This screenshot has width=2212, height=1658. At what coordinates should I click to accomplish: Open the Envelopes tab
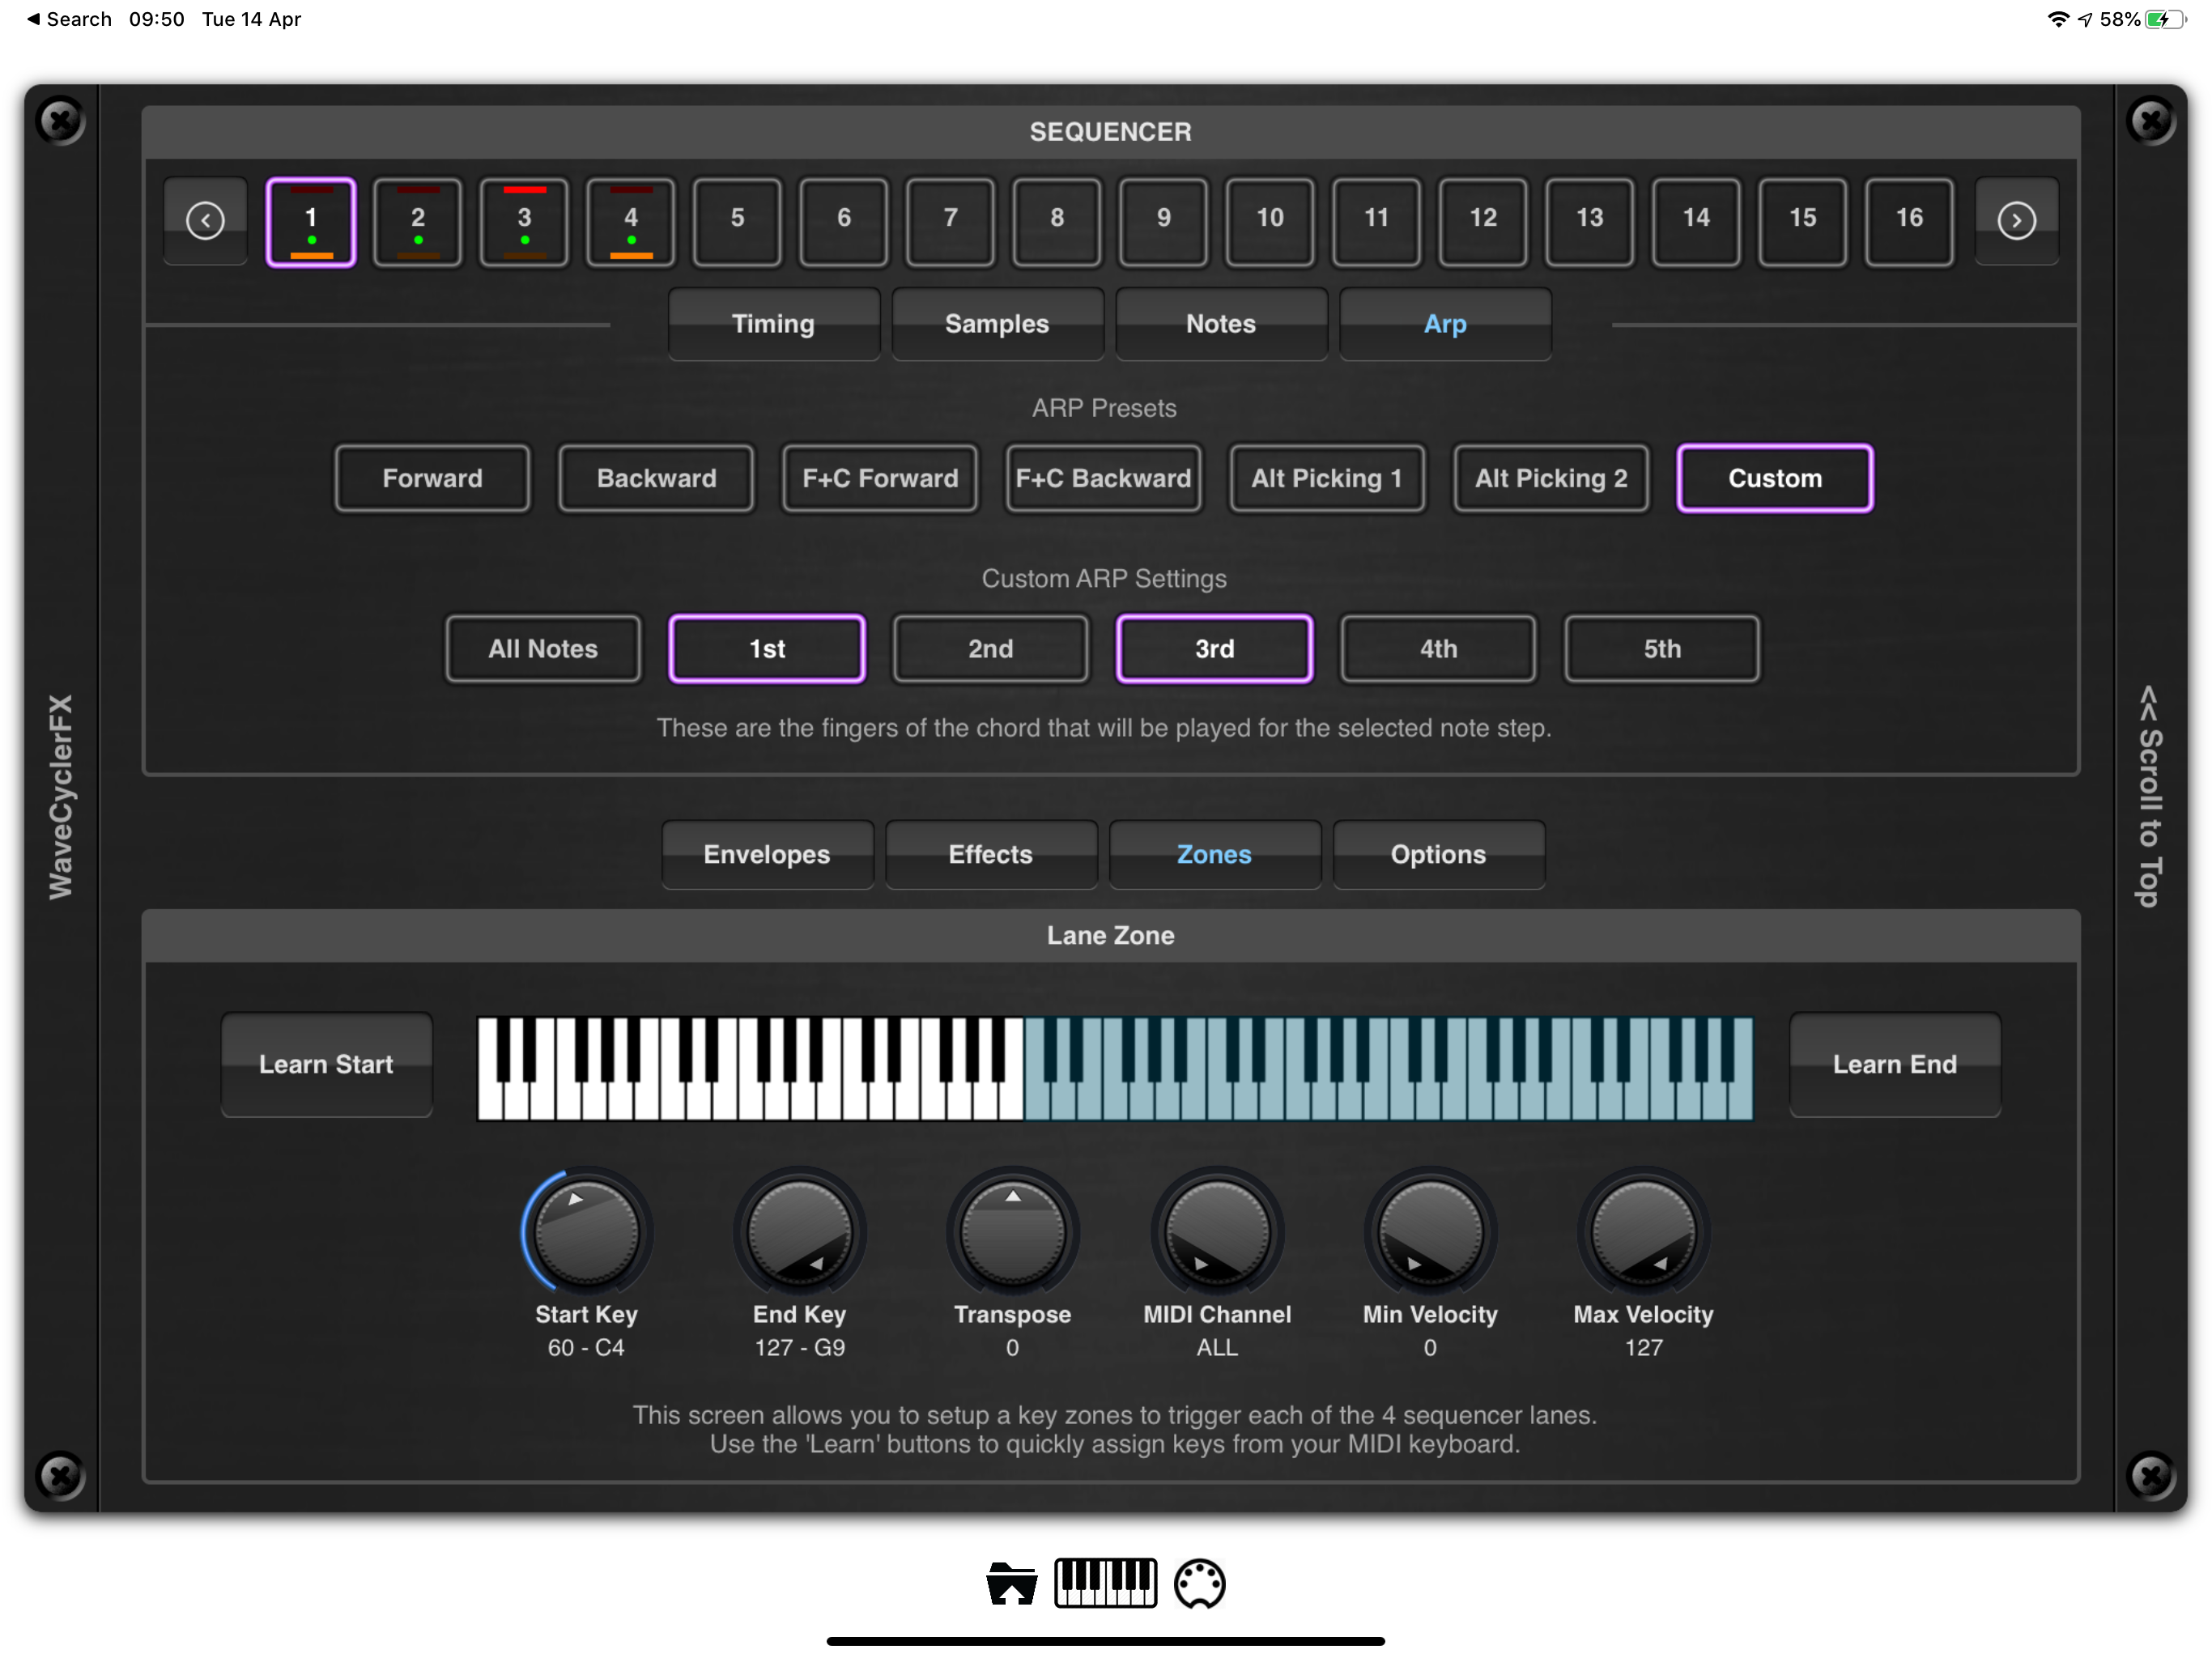tap(767, 854)
